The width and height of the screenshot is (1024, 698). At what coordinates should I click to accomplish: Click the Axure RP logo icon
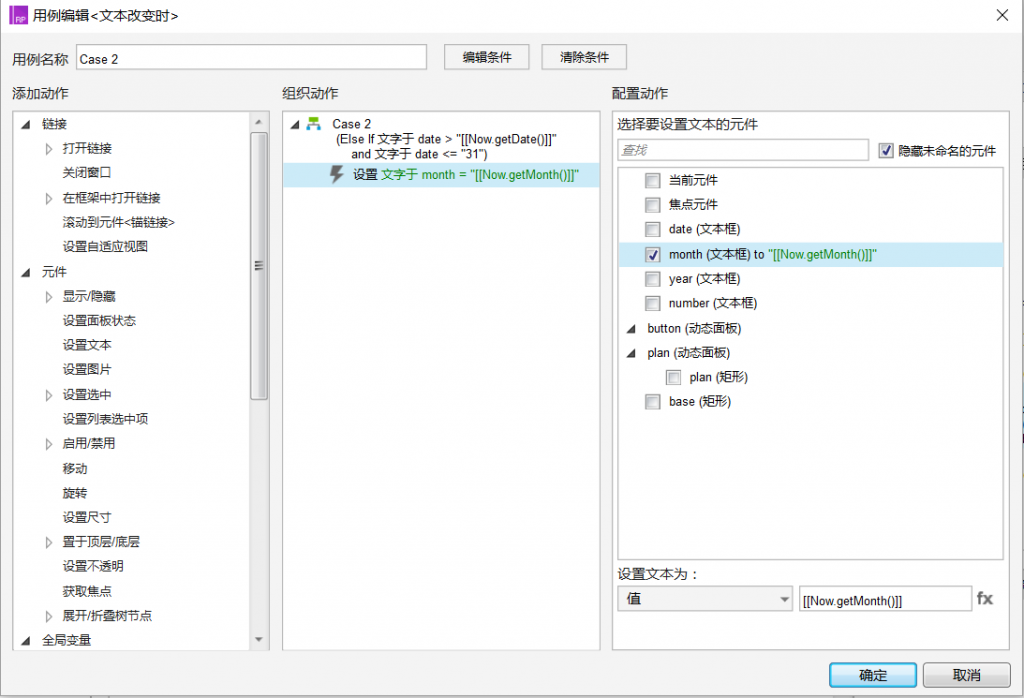(x=18, y=14)
